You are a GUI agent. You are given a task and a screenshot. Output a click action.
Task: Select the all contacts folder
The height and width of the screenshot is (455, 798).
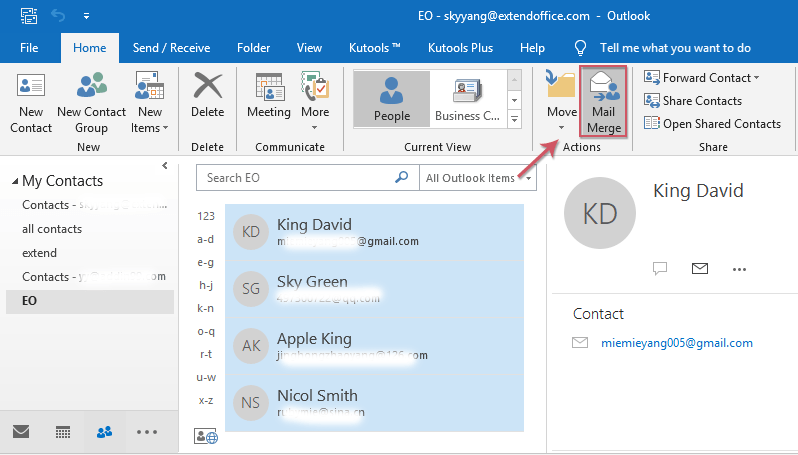(52, 229)
